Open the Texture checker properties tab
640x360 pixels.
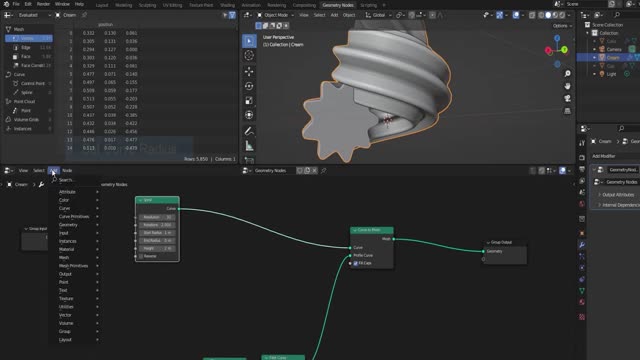pyautogui.click(x=582, y=317)
